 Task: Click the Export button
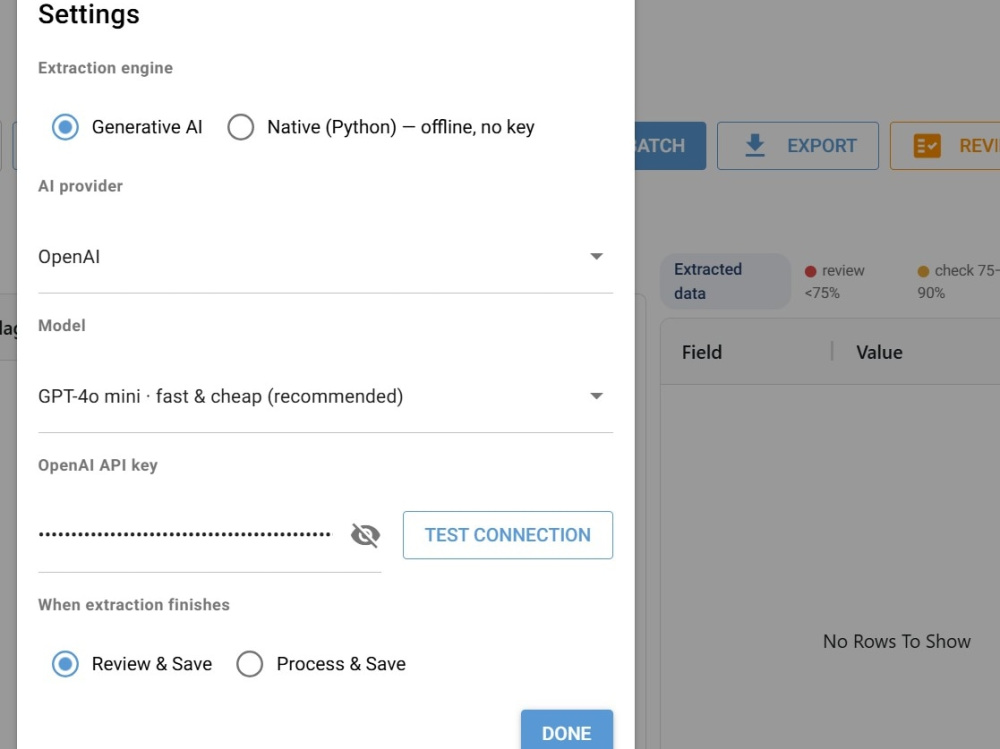(798, 145)
